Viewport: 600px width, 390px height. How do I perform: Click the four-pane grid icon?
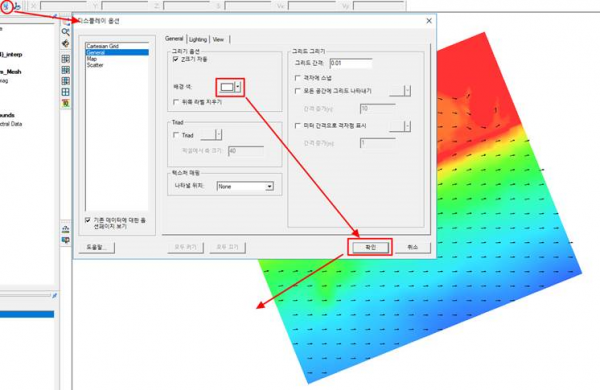coord(66,92)
